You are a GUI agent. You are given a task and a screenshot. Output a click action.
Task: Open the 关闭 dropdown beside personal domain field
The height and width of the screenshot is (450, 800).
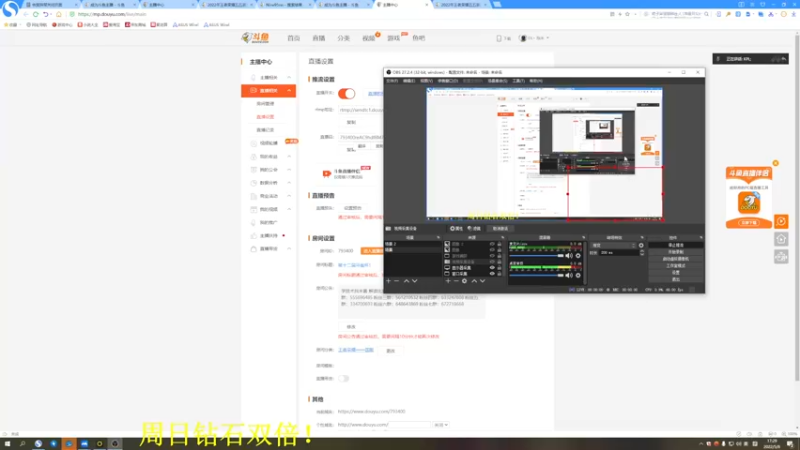click(441, 424)
